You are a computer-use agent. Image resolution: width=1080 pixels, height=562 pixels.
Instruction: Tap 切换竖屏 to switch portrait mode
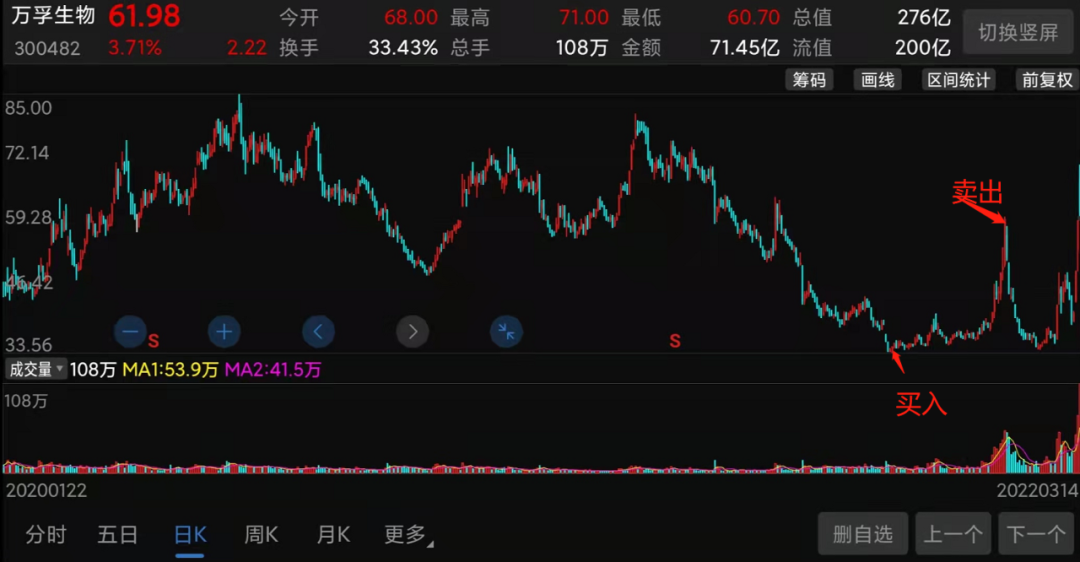[1018, 32]
